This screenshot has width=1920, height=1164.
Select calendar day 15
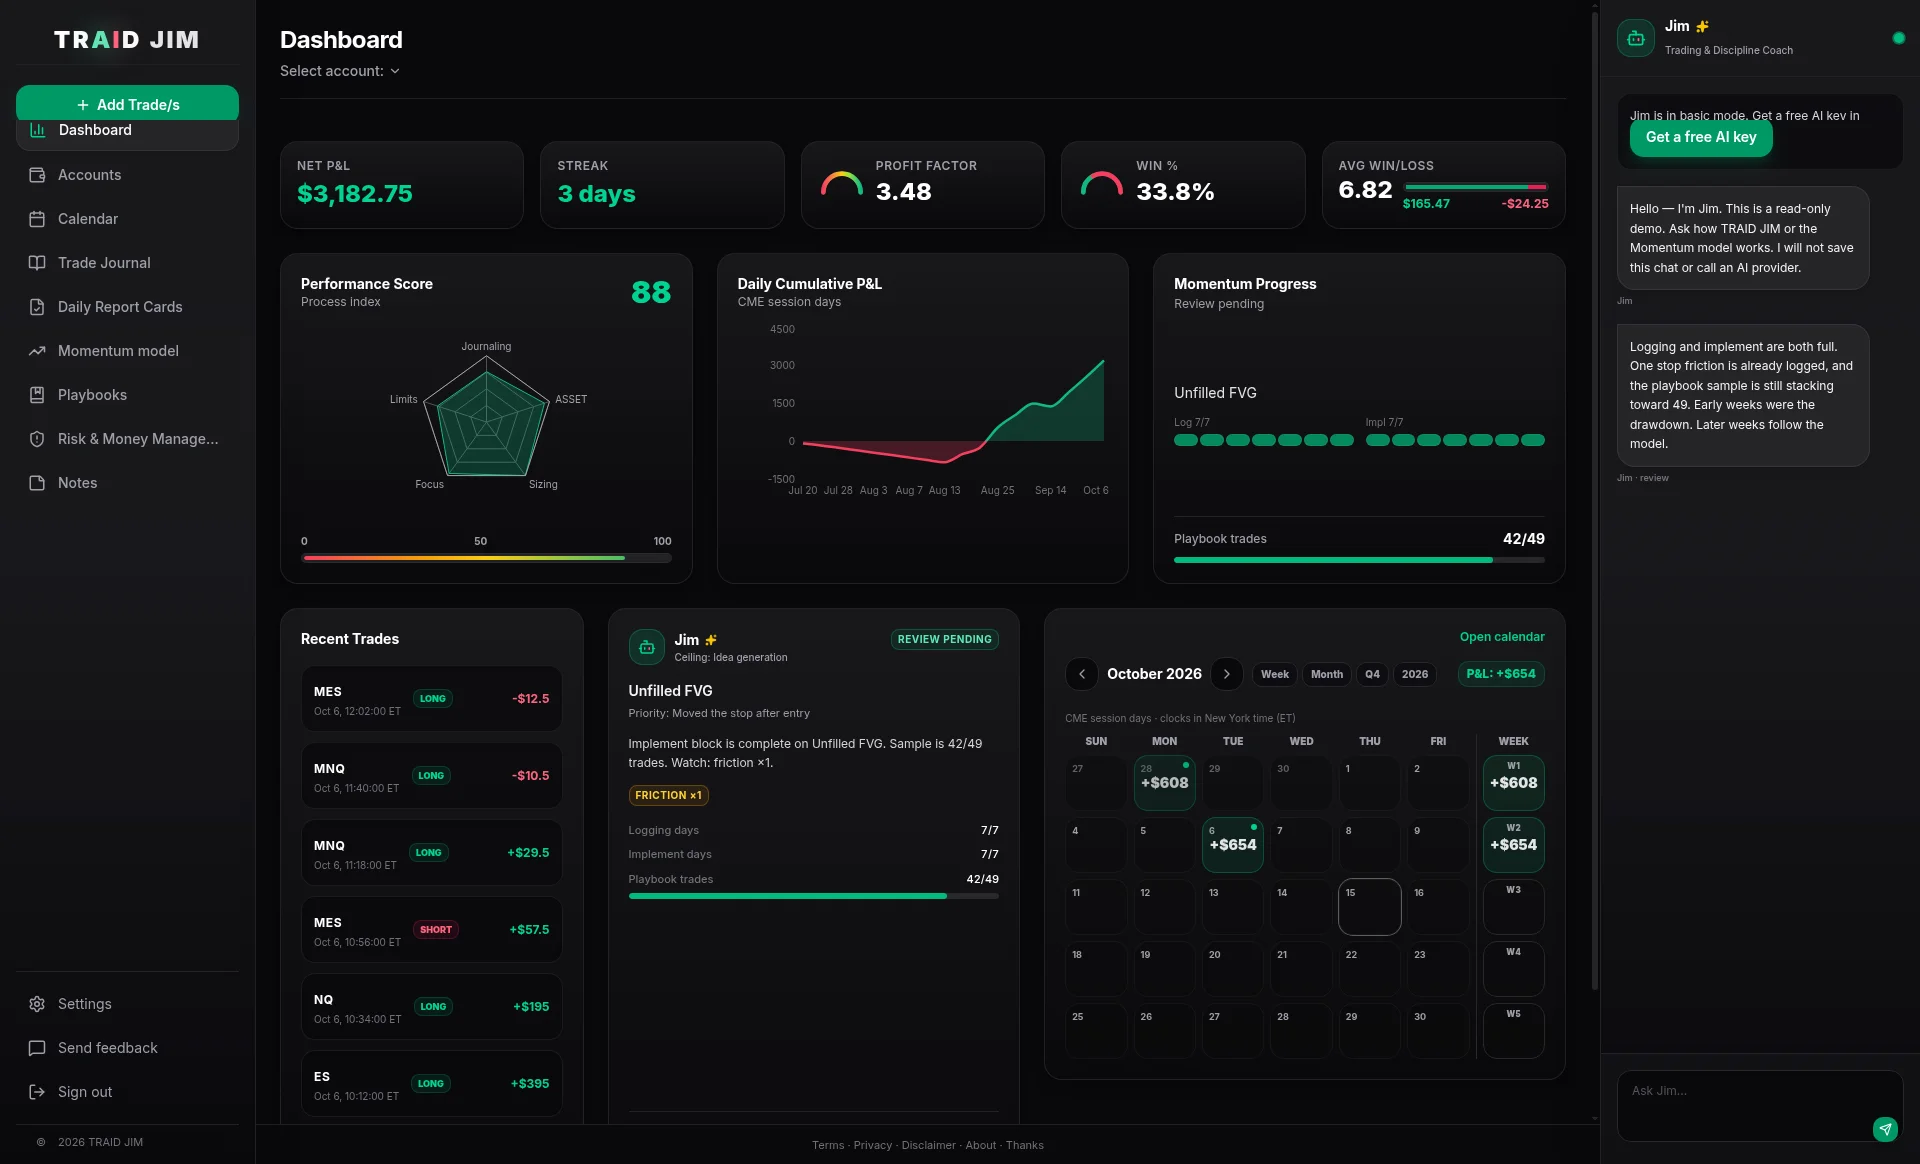pyautogui.click(x=1369, y=906)
